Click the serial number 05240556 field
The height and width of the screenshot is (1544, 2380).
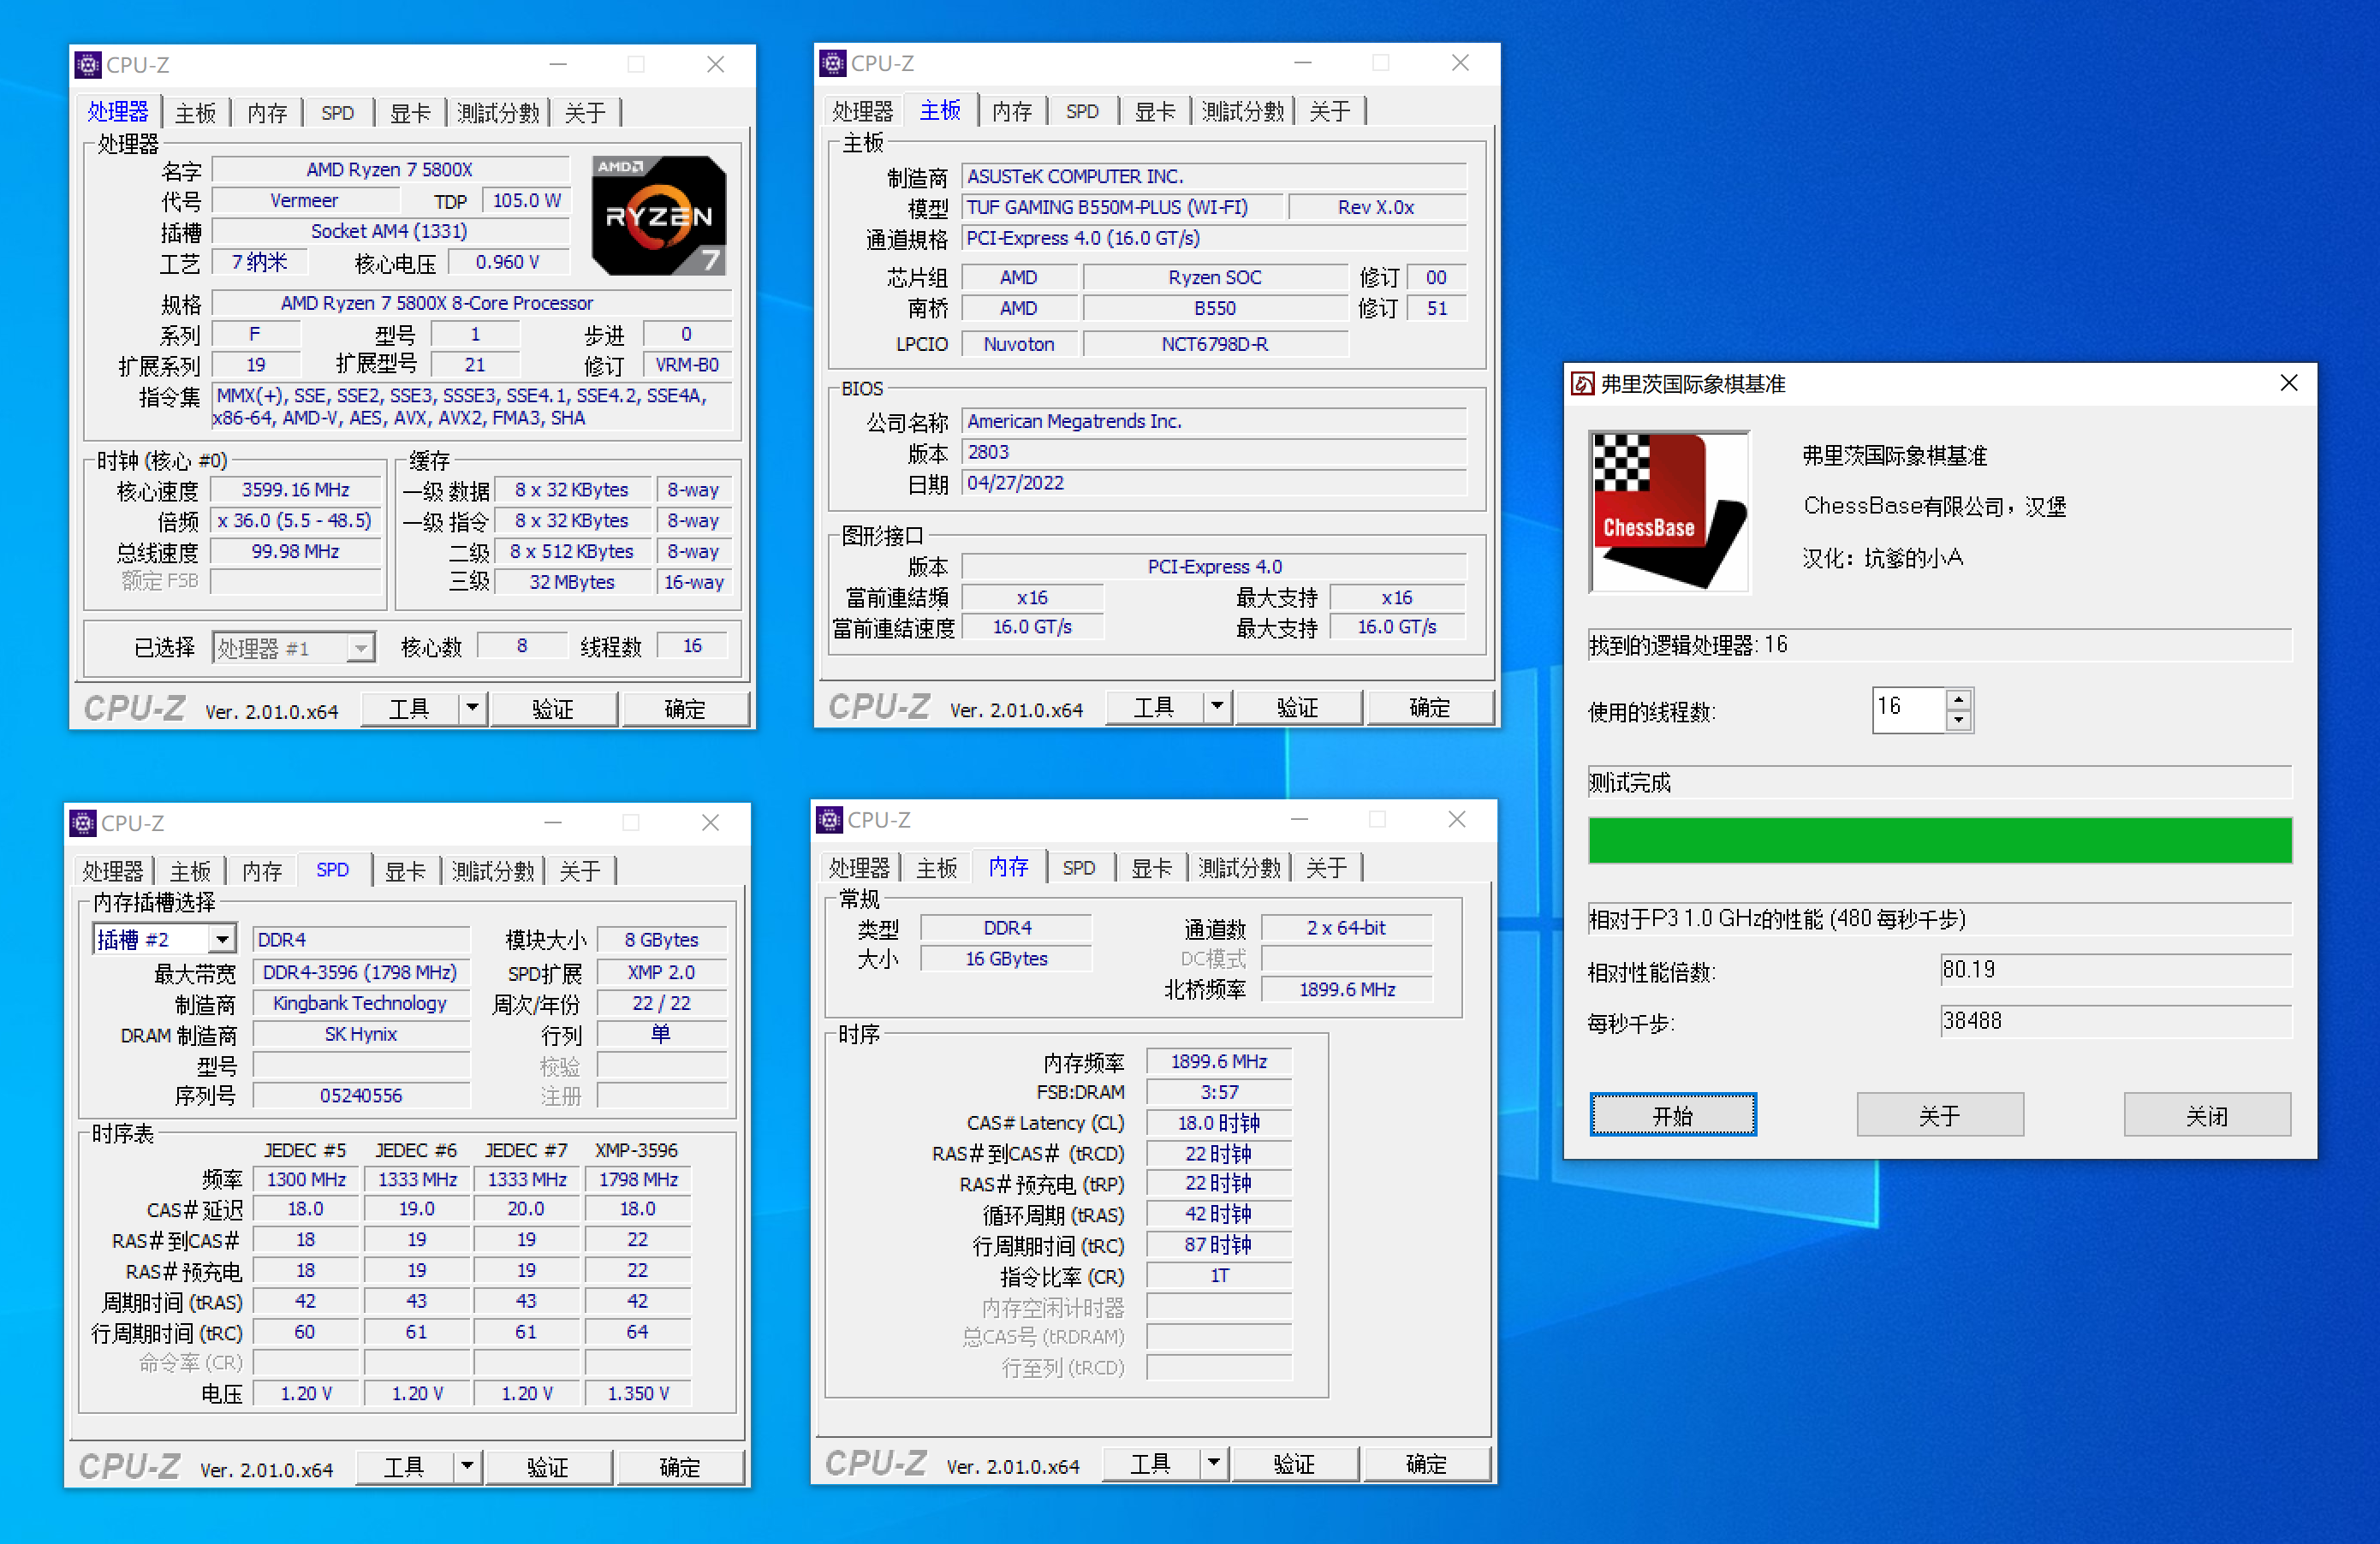(361, 1096)
